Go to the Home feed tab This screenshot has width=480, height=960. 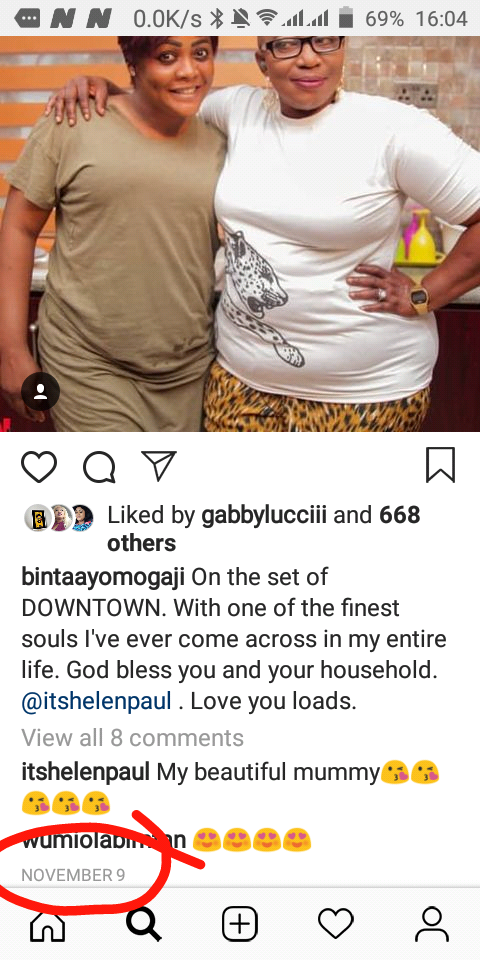(48, 924)
